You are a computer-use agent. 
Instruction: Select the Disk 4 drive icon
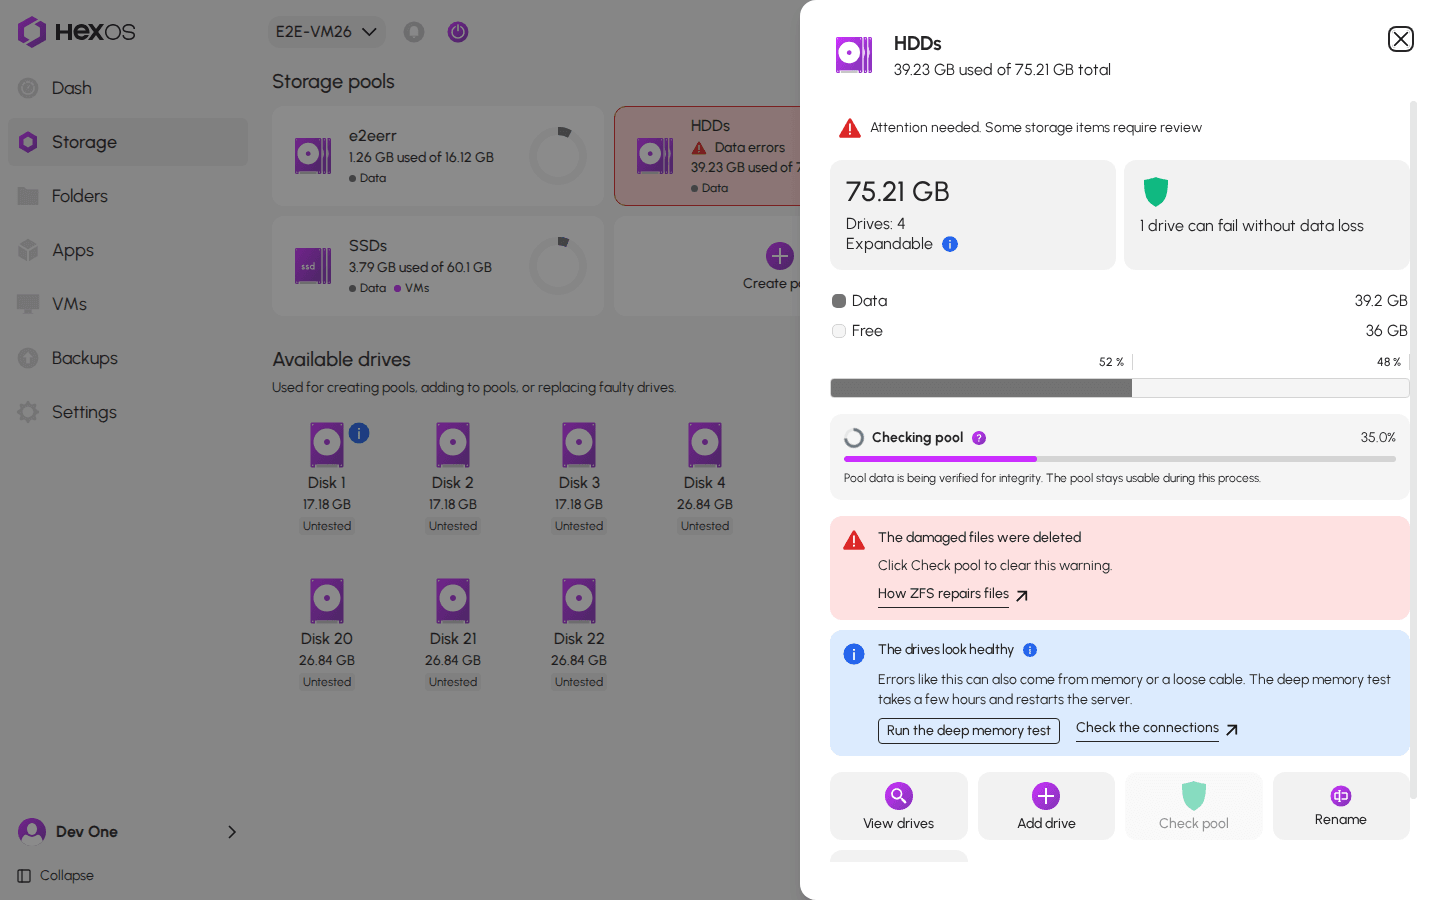pyautogui.click(x=705, y=445)
